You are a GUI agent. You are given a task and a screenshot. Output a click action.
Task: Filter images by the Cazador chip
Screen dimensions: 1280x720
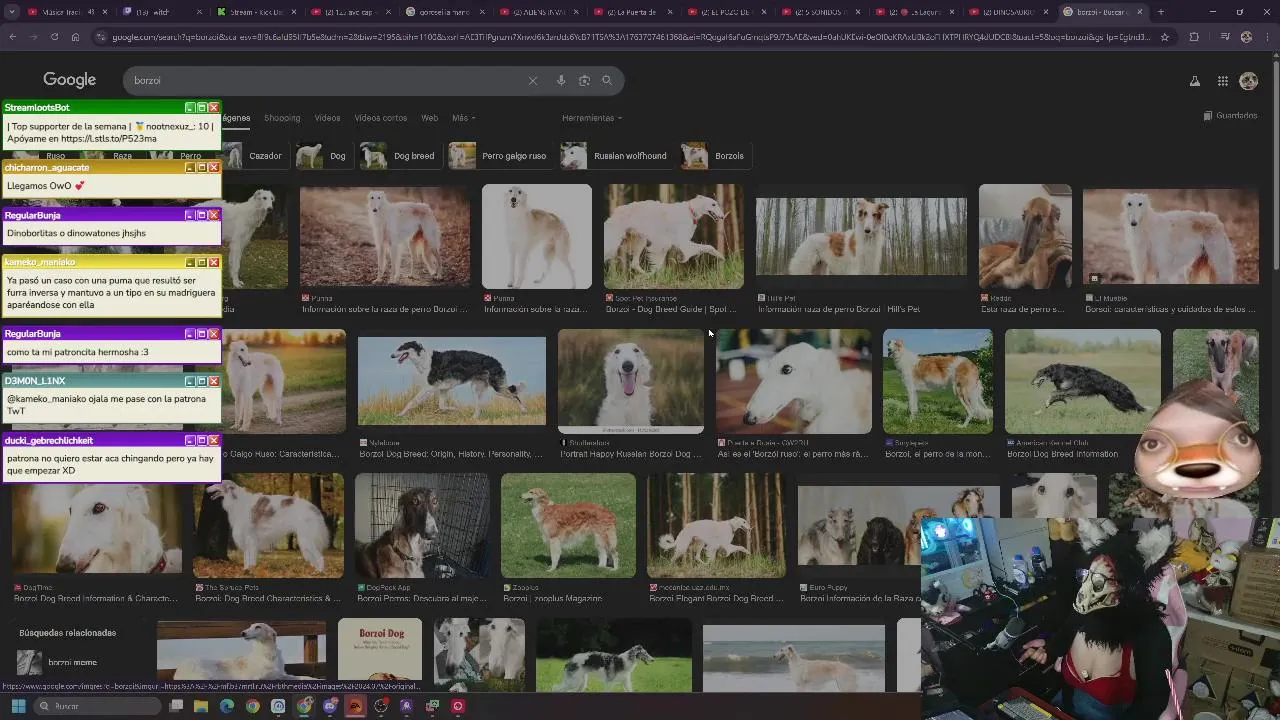point(254,156)
